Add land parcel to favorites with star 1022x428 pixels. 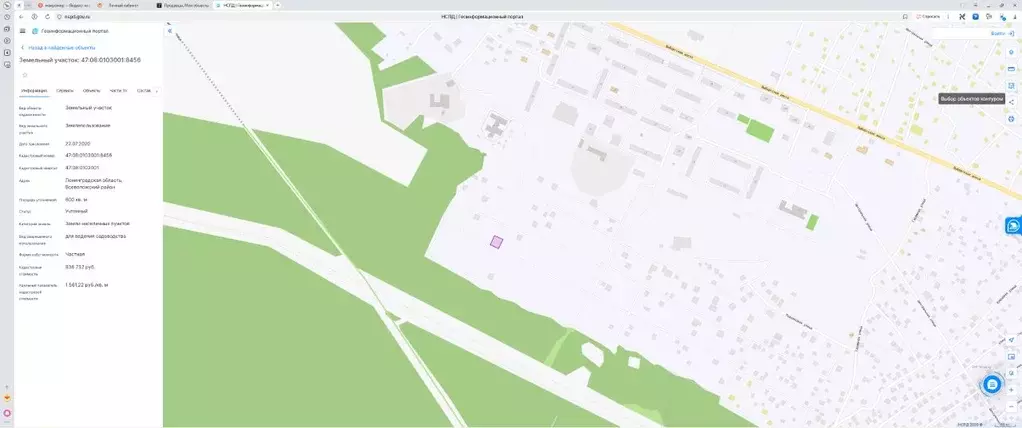click(24, 74)
